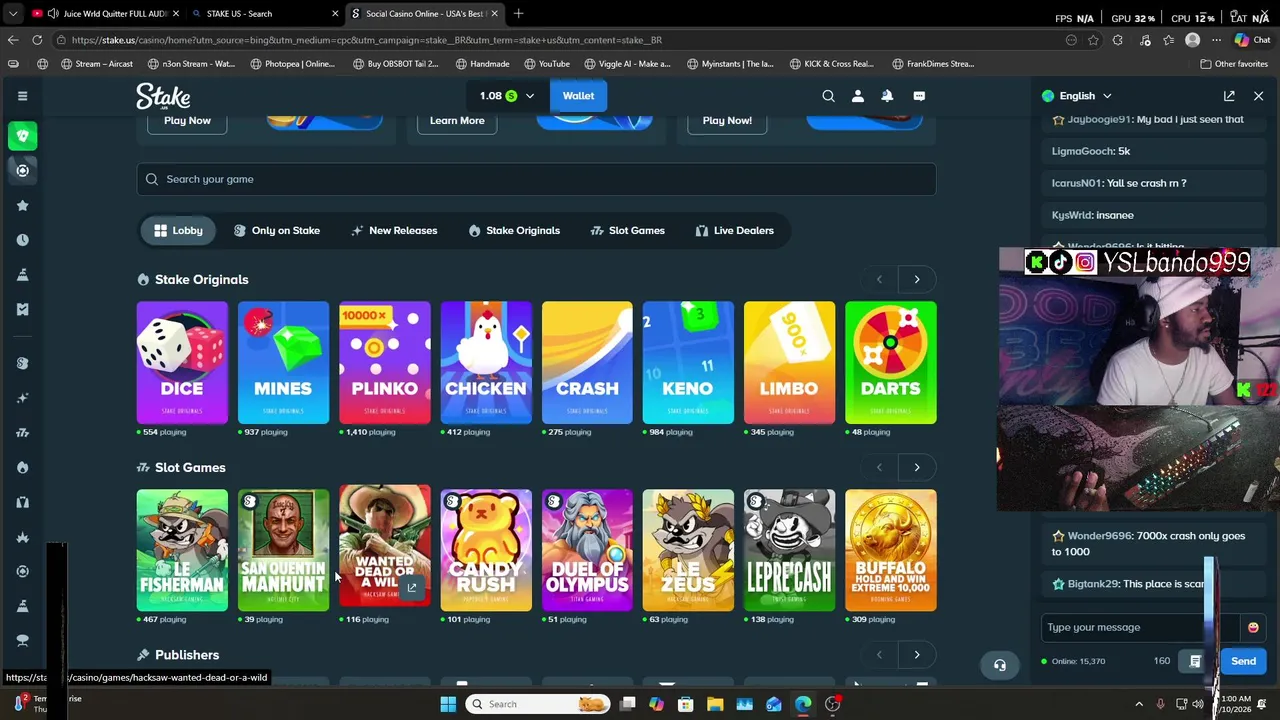This screenshot has width=1280, height=720.
Task: Switch to the Juice Wrld Quitter browser tab
Action: point(106,14)
